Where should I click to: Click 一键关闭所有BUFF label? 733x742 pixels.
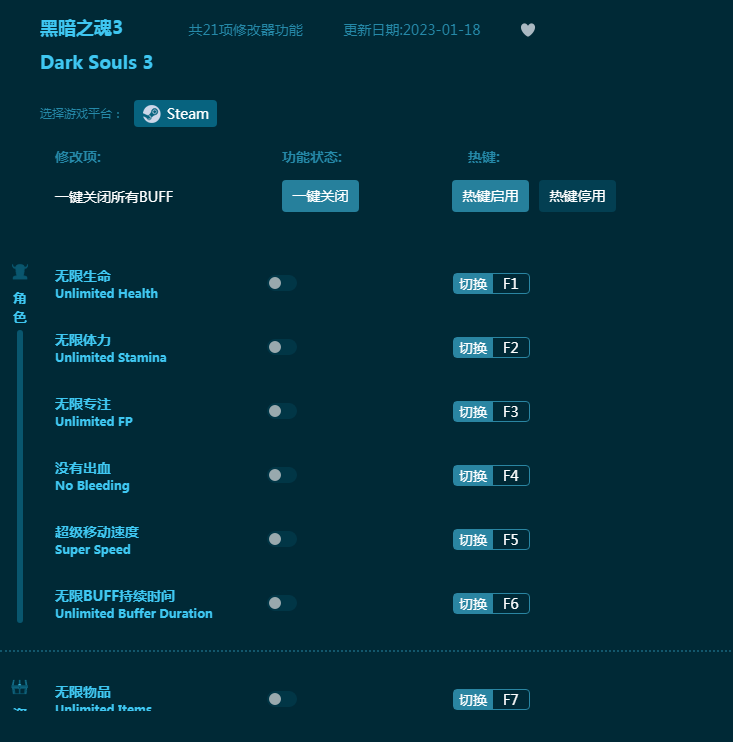114,196
